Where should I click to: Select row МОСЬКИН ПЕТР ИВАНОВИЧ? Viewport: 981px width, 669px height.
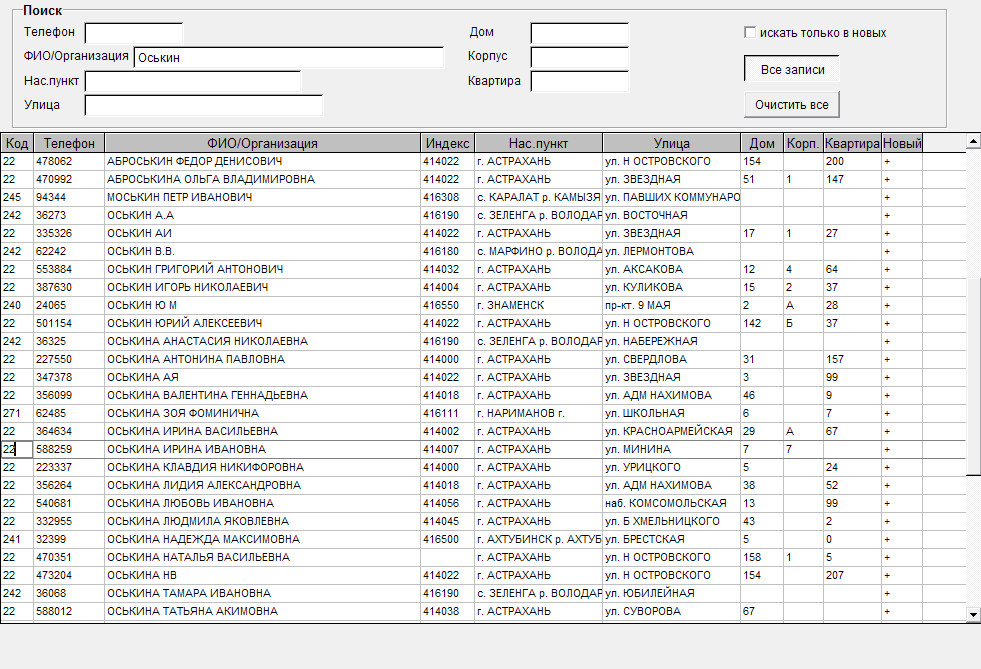coord(483,198)
